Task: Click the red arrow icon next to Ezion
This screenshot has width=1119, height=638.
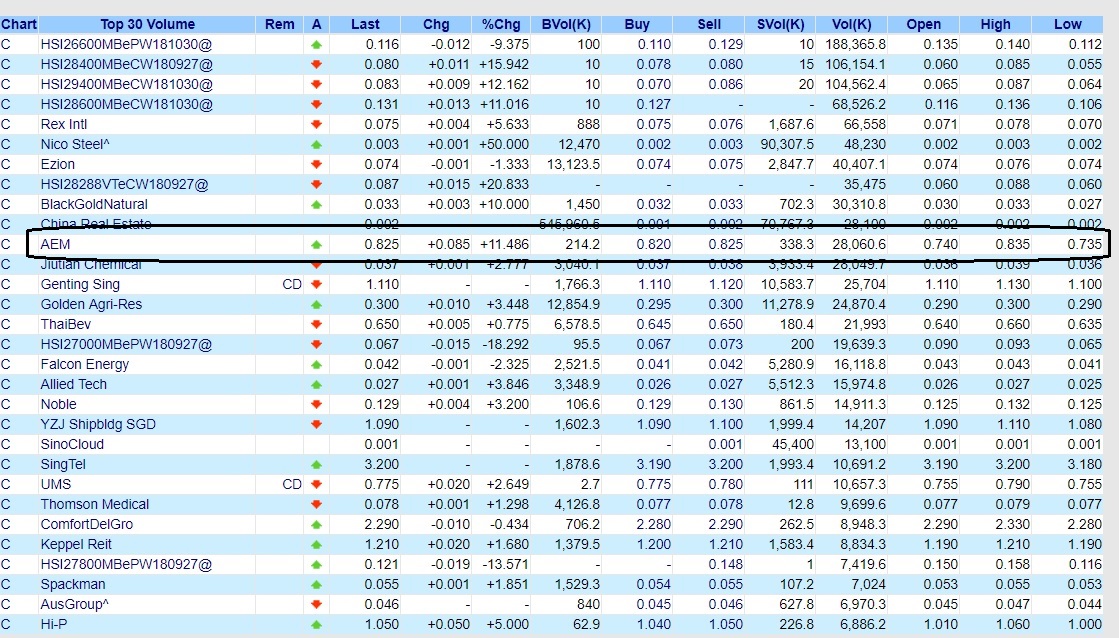Action: pyautogui.click(x=318, y=164)
